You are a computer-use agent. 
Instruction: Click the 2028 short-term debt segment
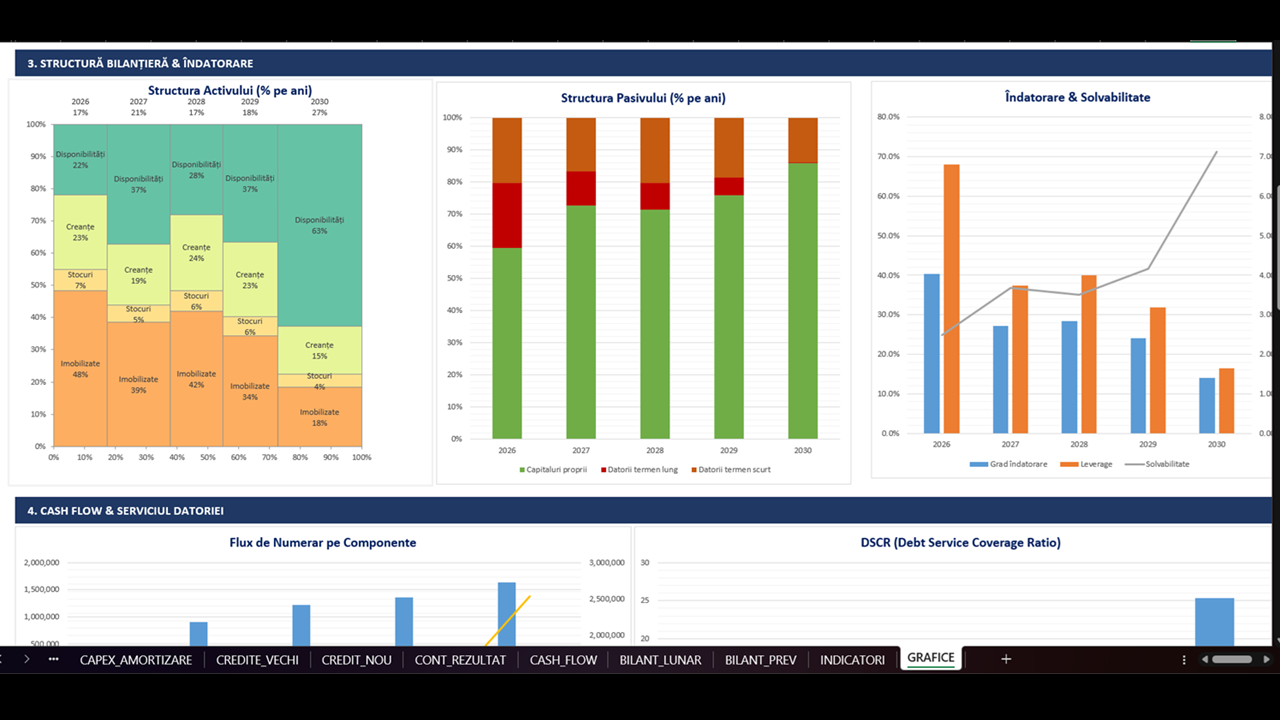(x=655, y=150)
